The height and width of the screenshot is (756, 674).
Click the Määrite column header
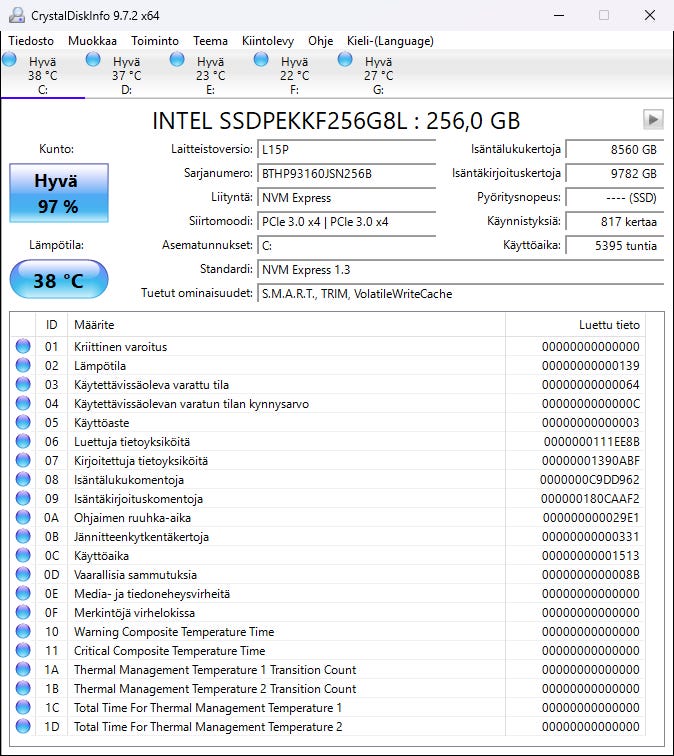click(94, 325)
